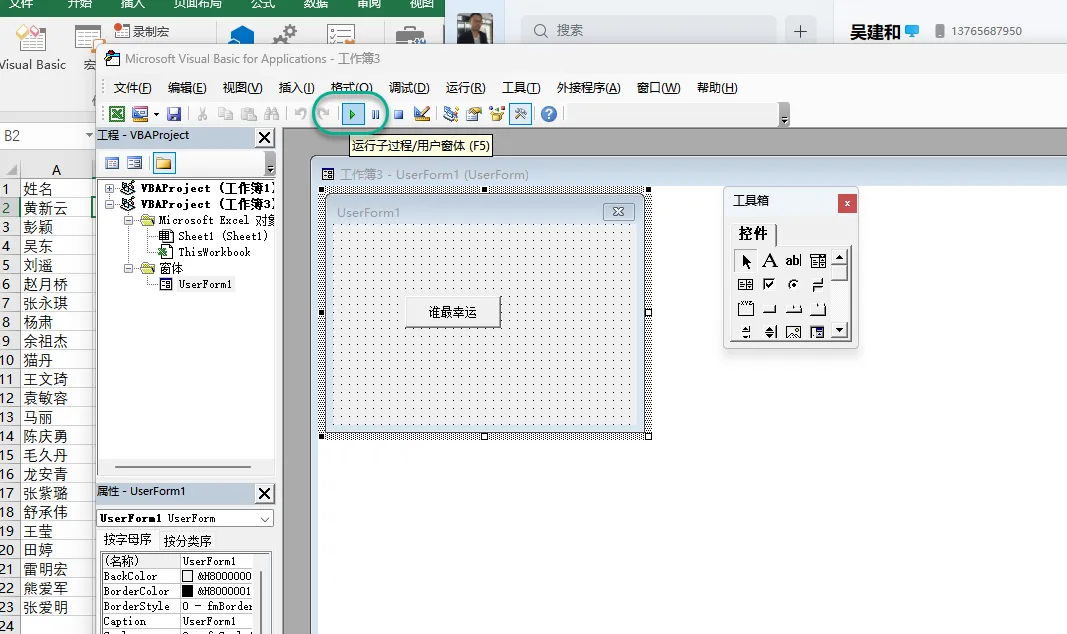Click the Copy icon in the VBA toolbar
Screen dimensions: 1067x634
tap(225, 114)
